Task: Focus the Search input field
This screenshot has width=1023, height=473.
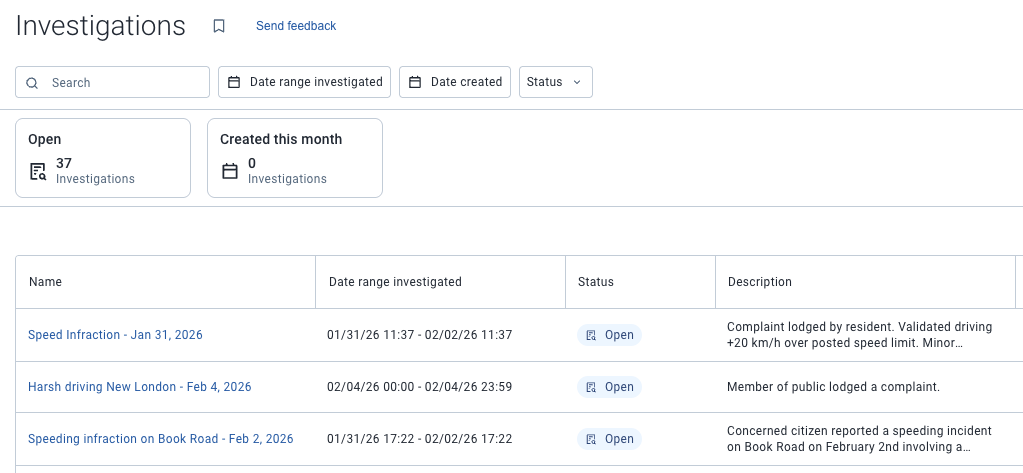Action: point(112,82)
